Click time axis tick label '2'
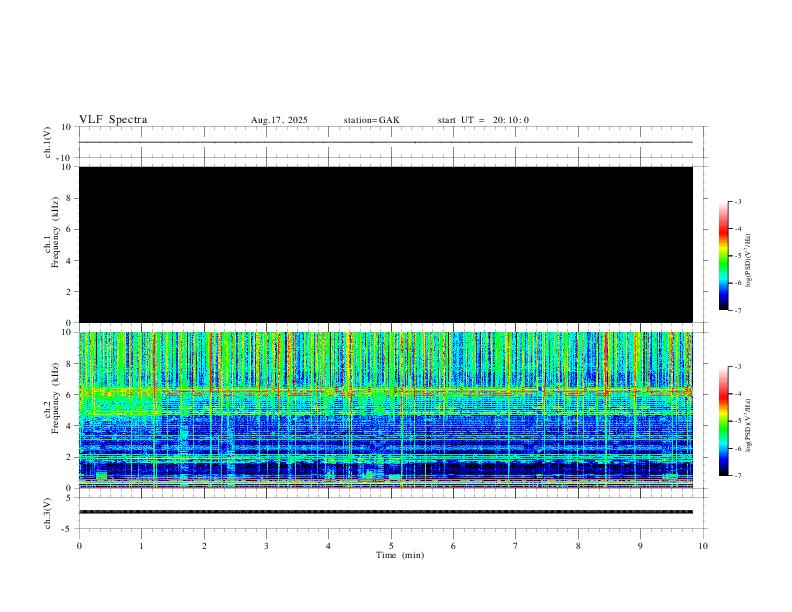 click(204, 546)
